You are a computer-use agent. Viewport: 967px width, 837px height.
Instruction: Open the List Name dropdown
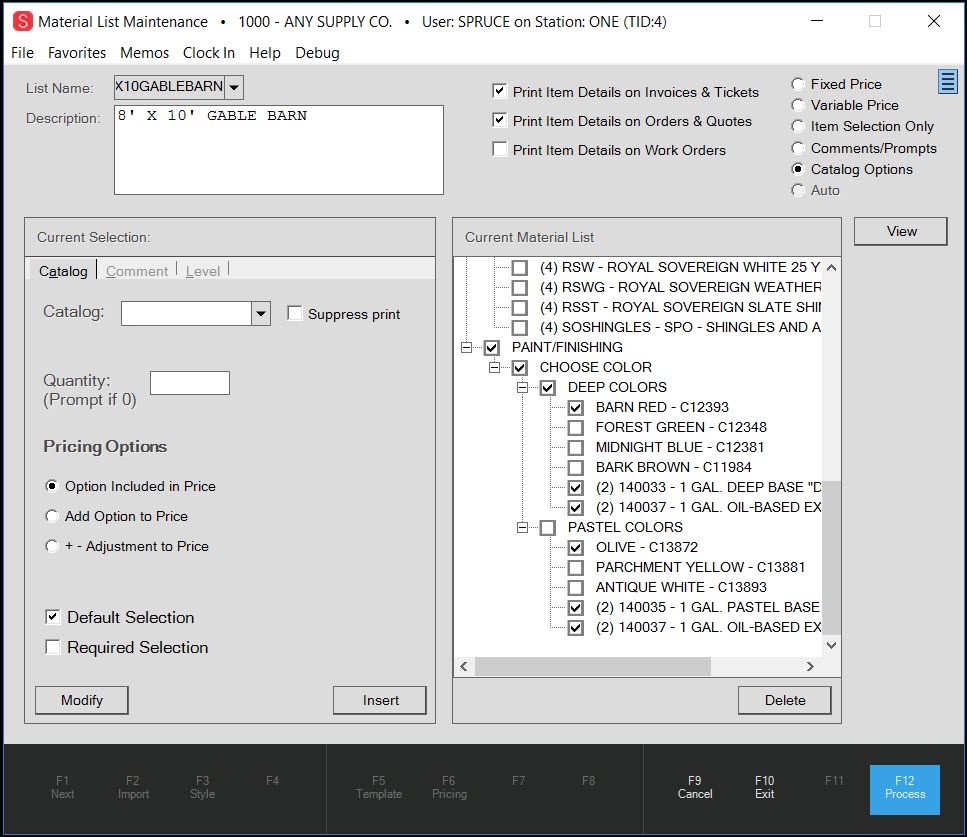[x=233, y=87]
